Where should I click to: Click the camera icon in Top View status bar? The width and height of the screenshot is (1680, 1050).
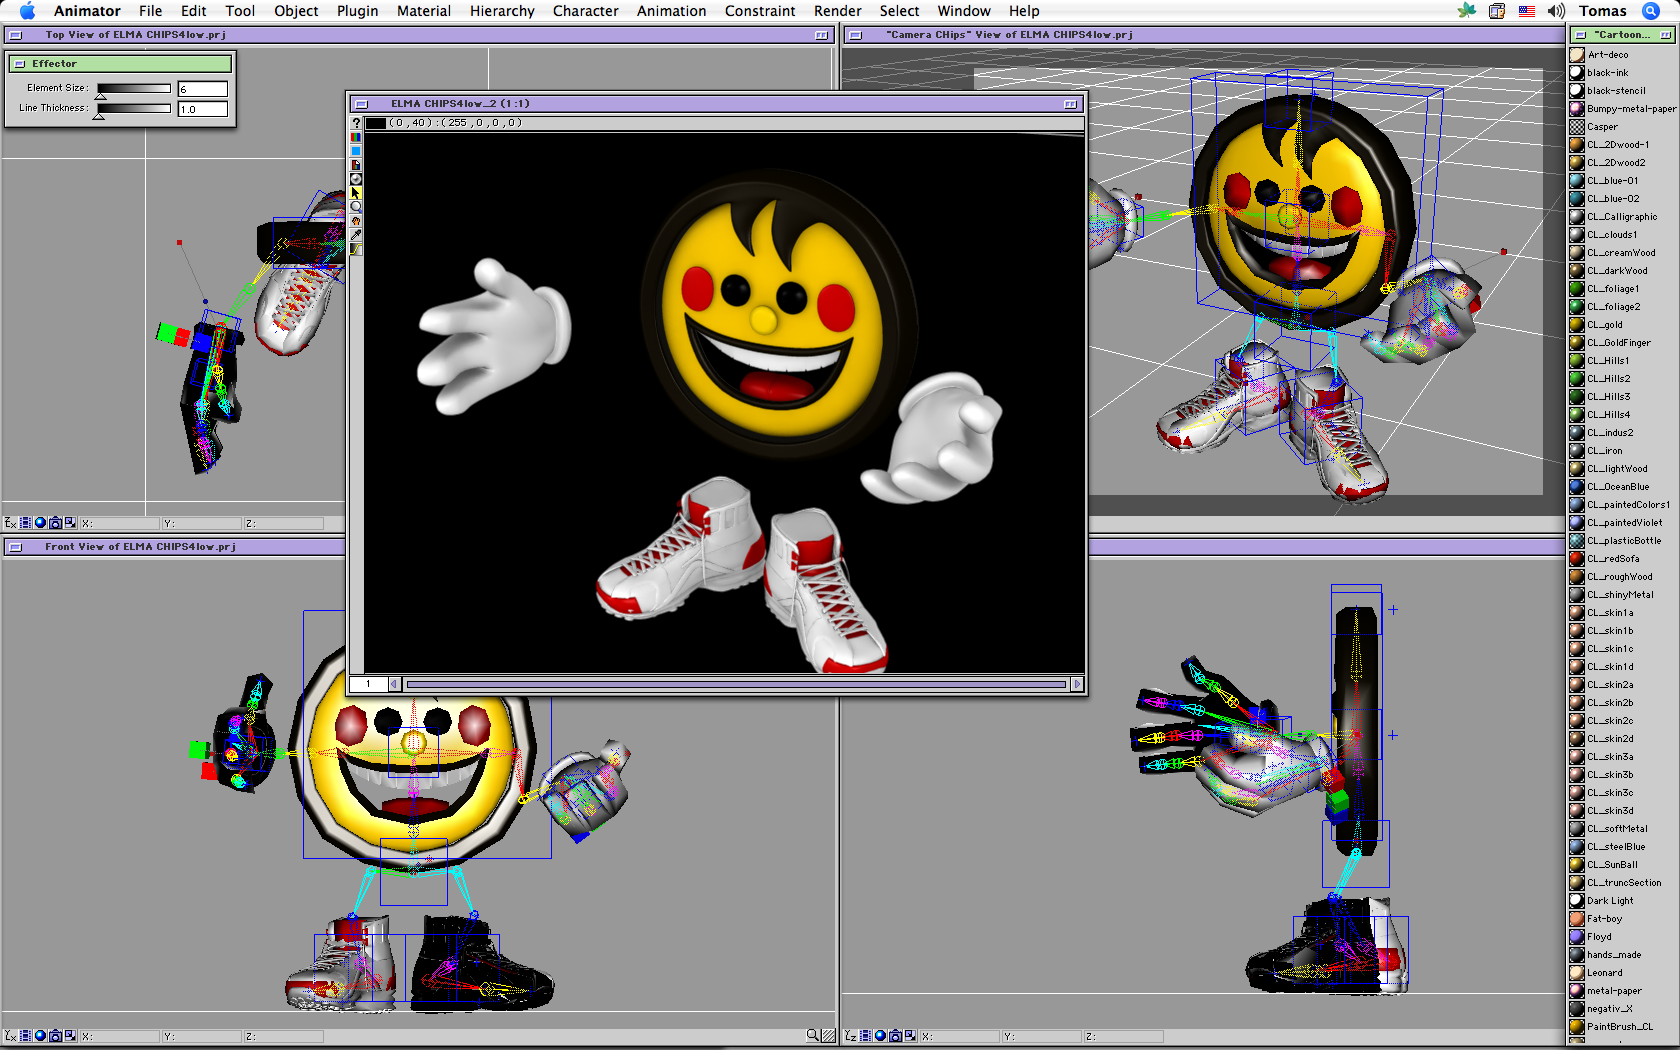click(x=55, y=523)
